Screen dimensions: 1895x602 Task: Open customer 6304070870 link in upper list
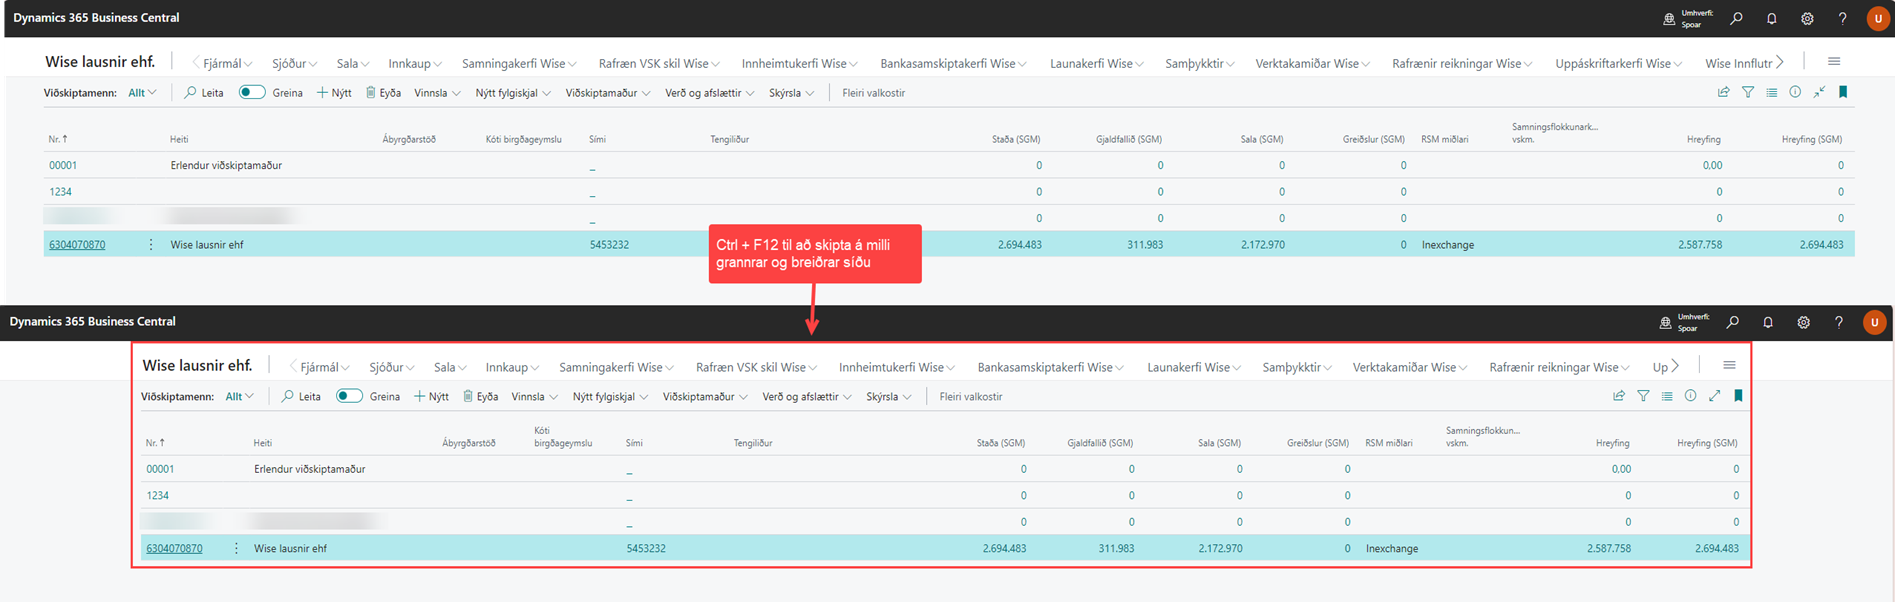(x=77, y=244)
